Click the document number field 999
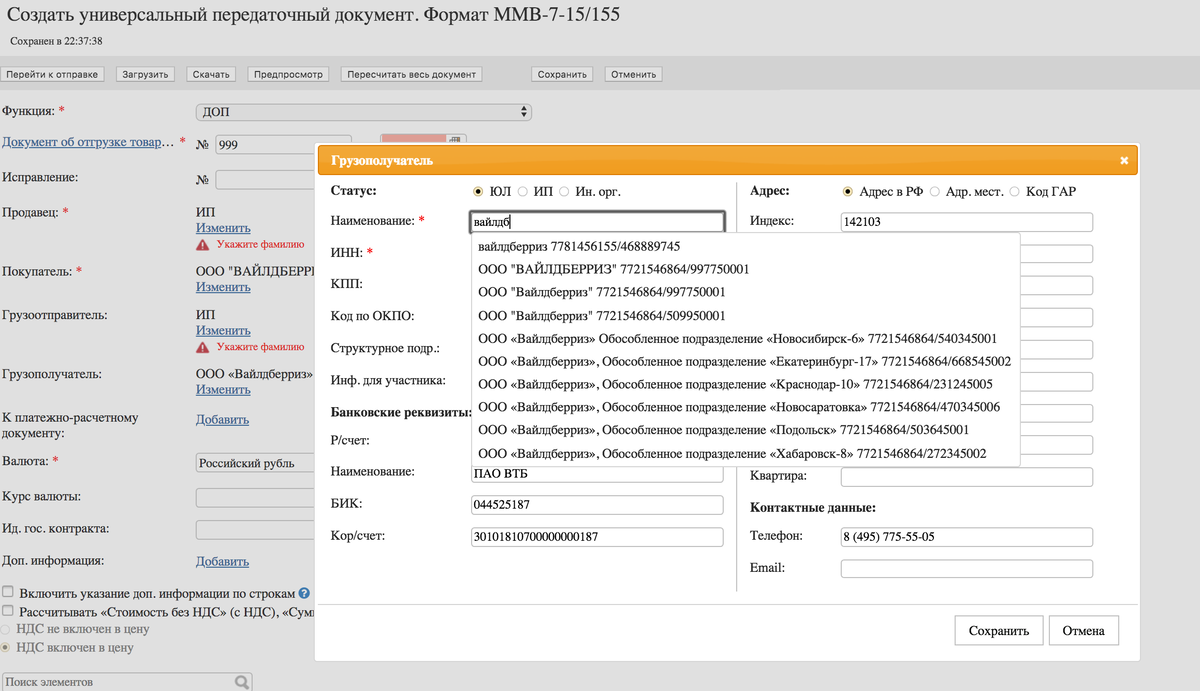The image size is (1200, 691). [283, 144]
